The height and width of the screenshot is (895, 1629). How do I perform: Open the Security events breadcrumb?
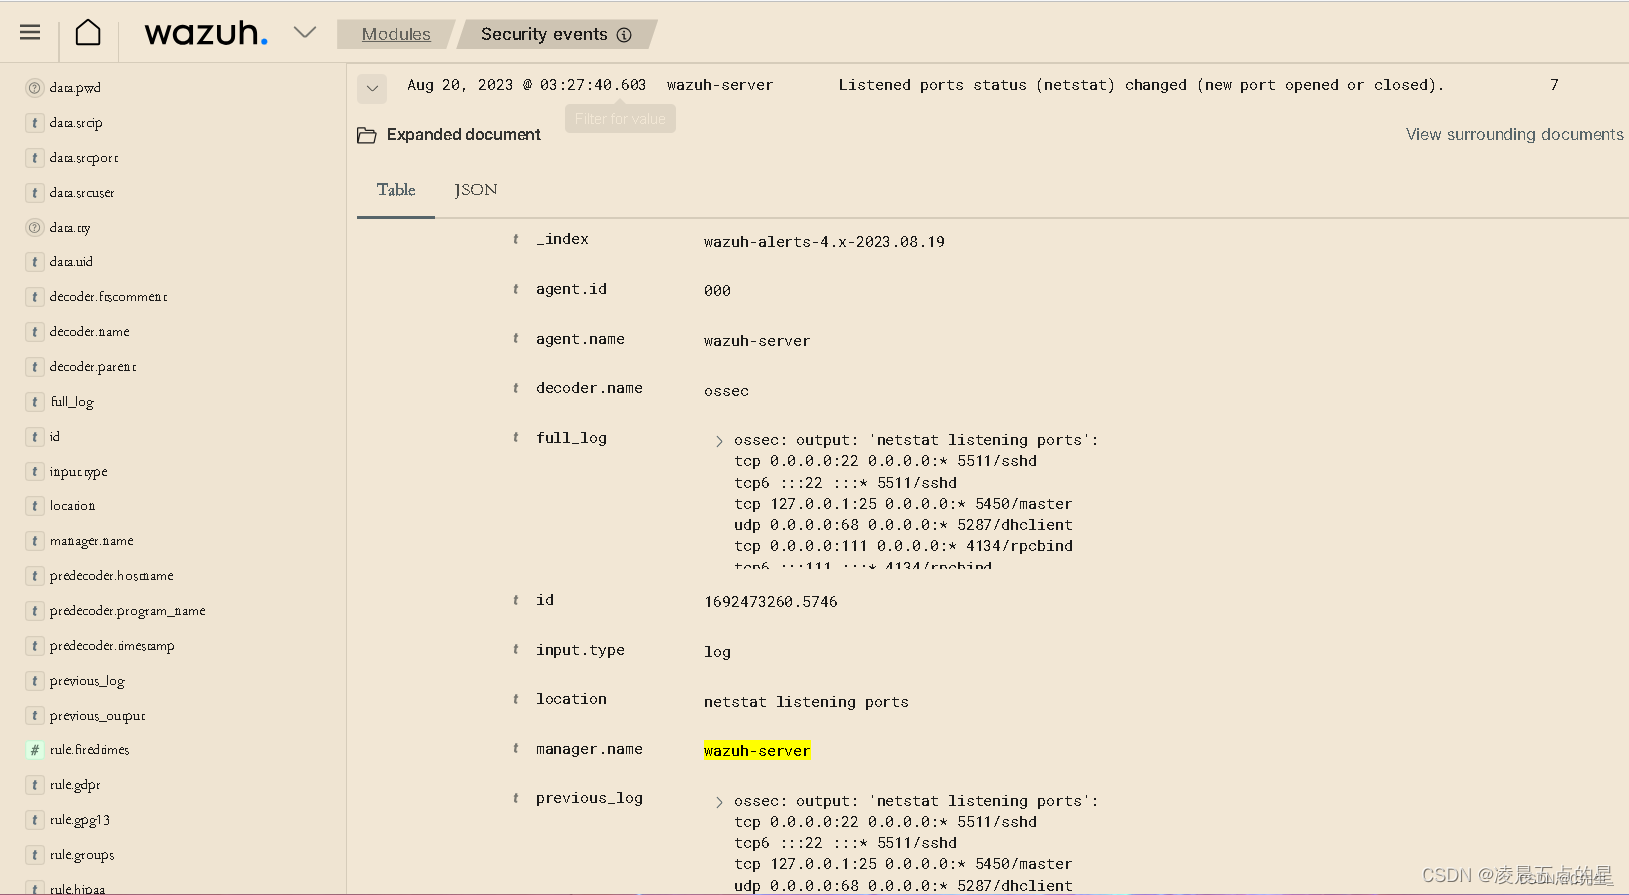(x=544, y=34)
